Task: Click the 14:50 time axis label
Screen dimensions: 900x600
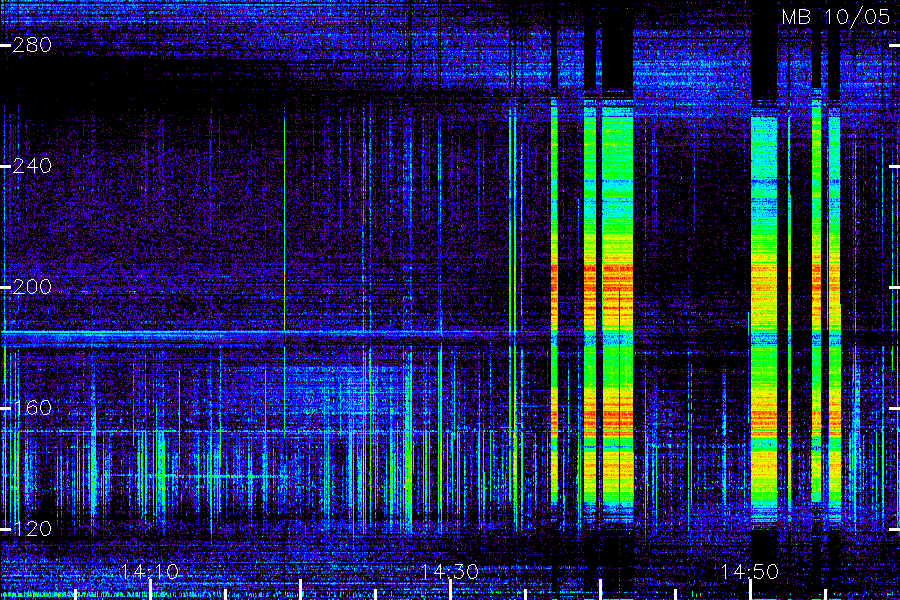Action: click(750, 571)
